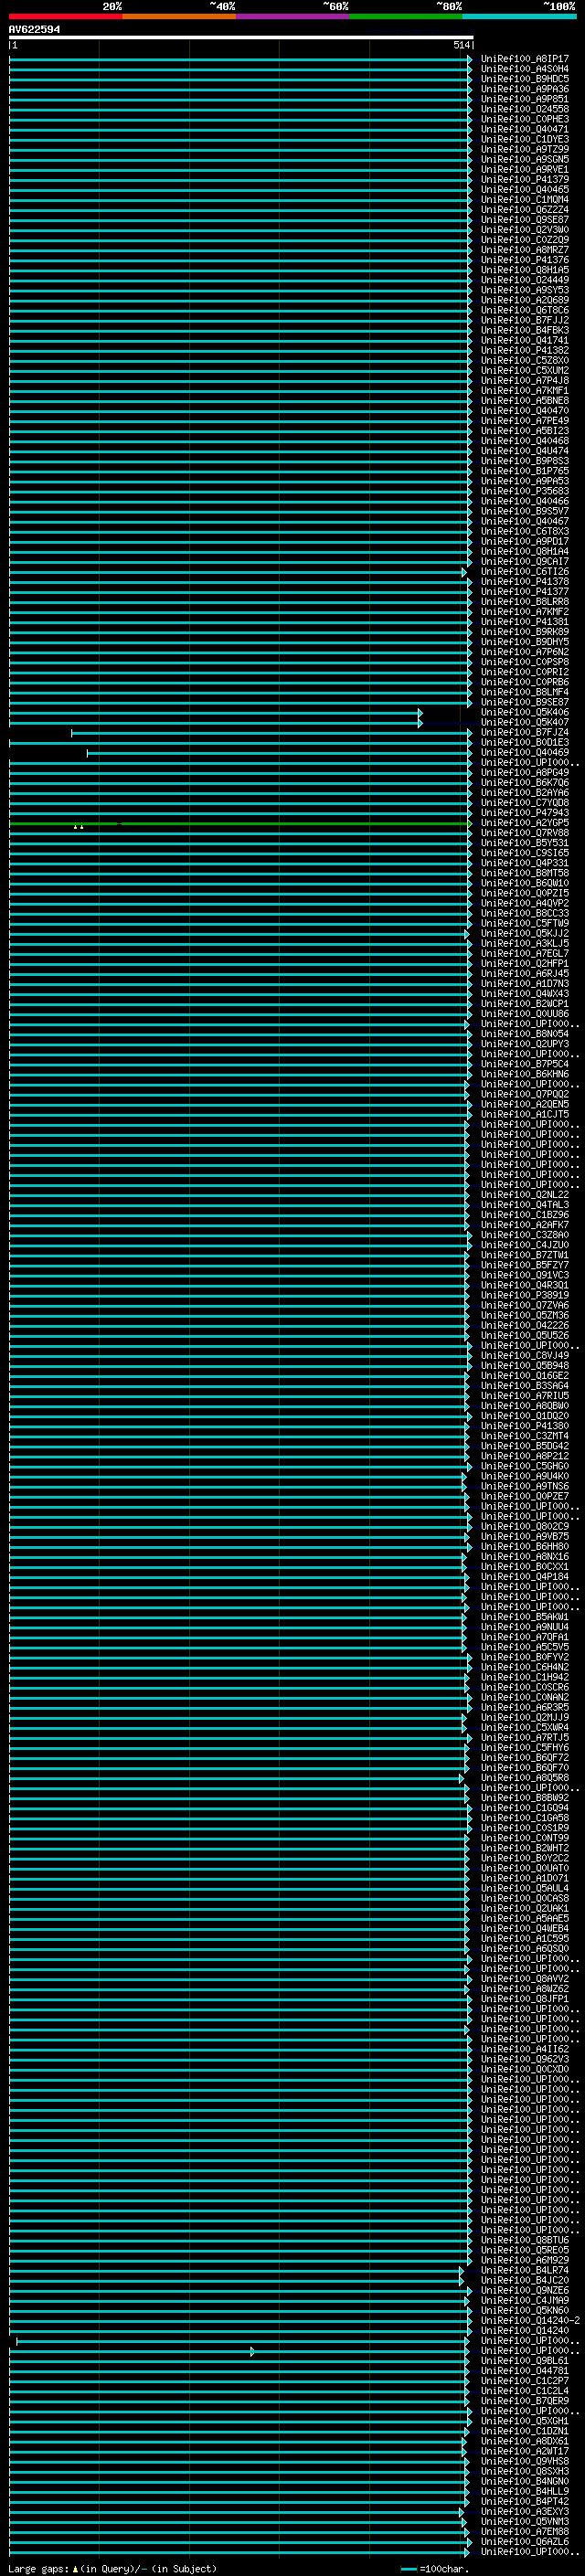Screen dimensions: 585x2576
Task: Click hit label UniRef100_A9SY53
Action: 524,290
